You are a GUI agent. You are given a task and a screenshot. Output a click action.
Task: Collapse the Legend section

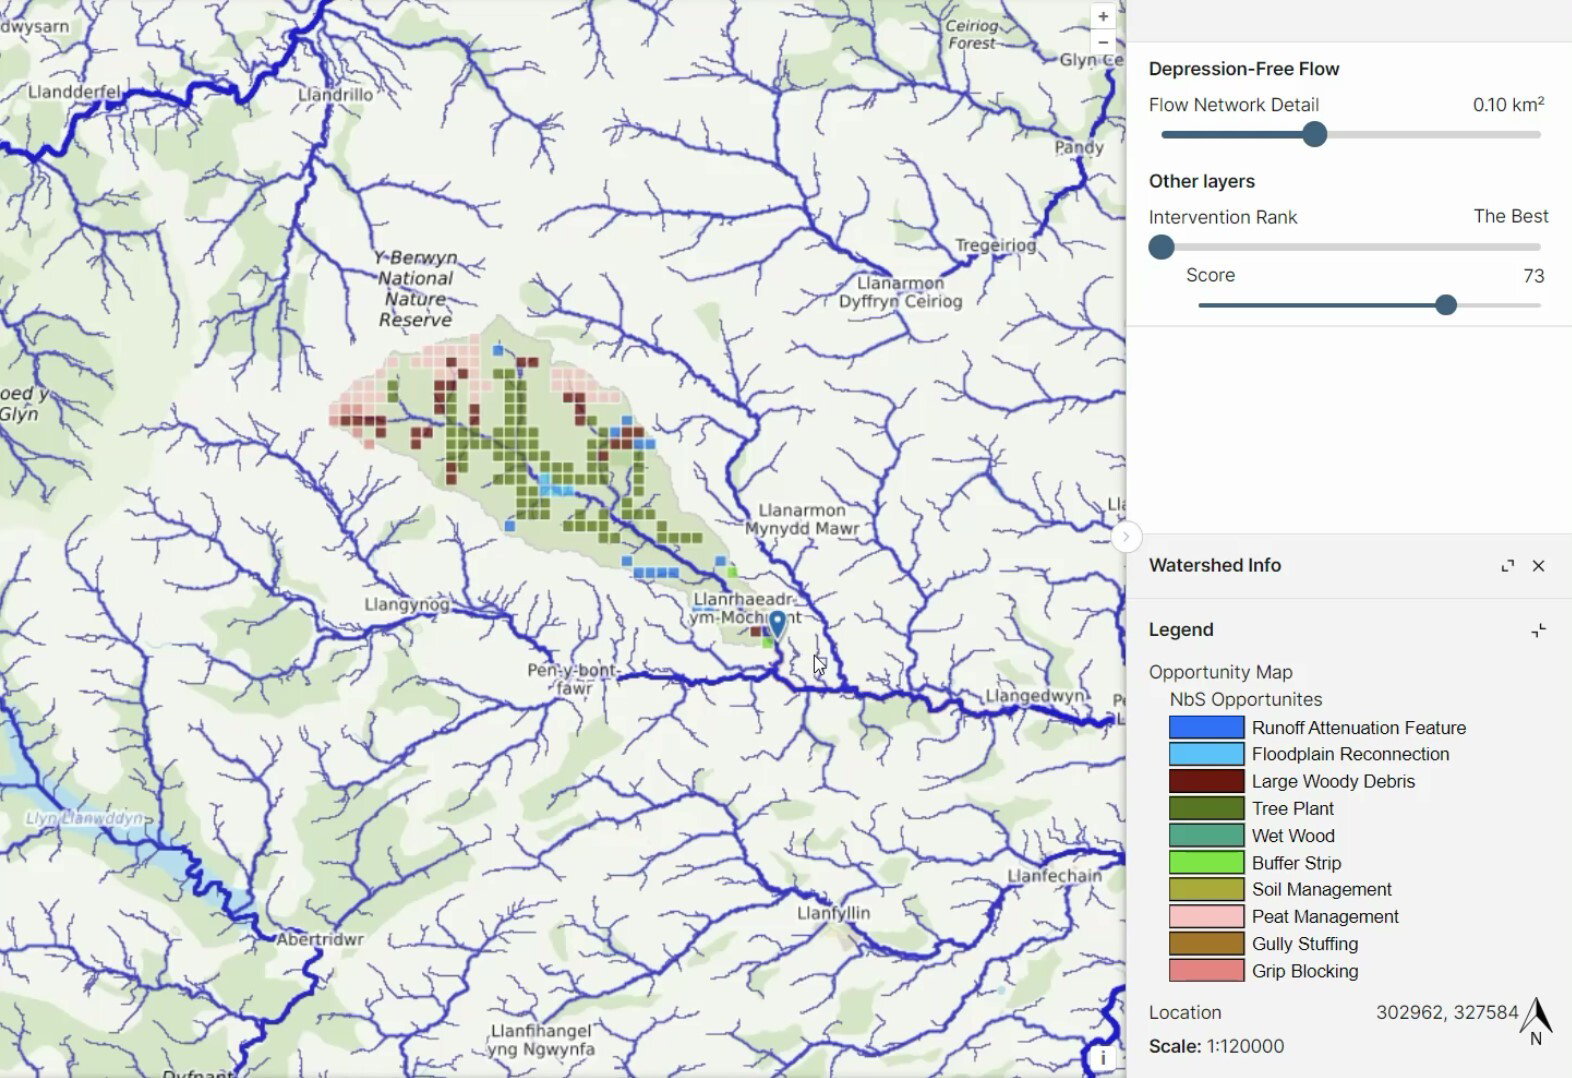tap(1539, 630)
